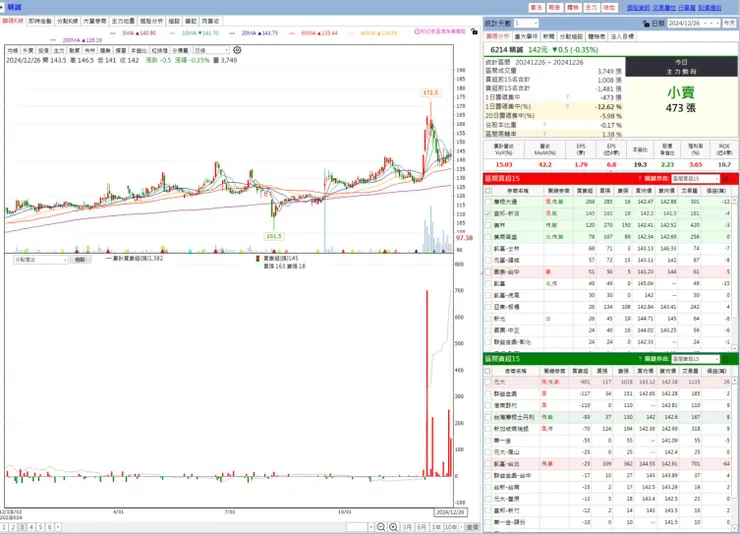The height and width of the screenshot is (534, 740).
Task: Open the 法人目標 tab
Action: tap(622, 36)
